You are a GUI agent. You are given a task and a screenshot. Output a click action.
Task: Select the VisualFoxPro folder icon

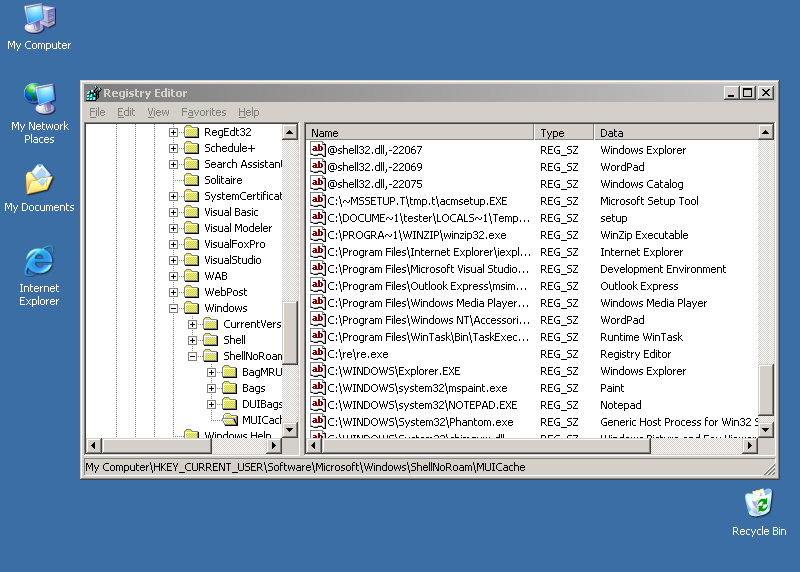coord(191,244)
